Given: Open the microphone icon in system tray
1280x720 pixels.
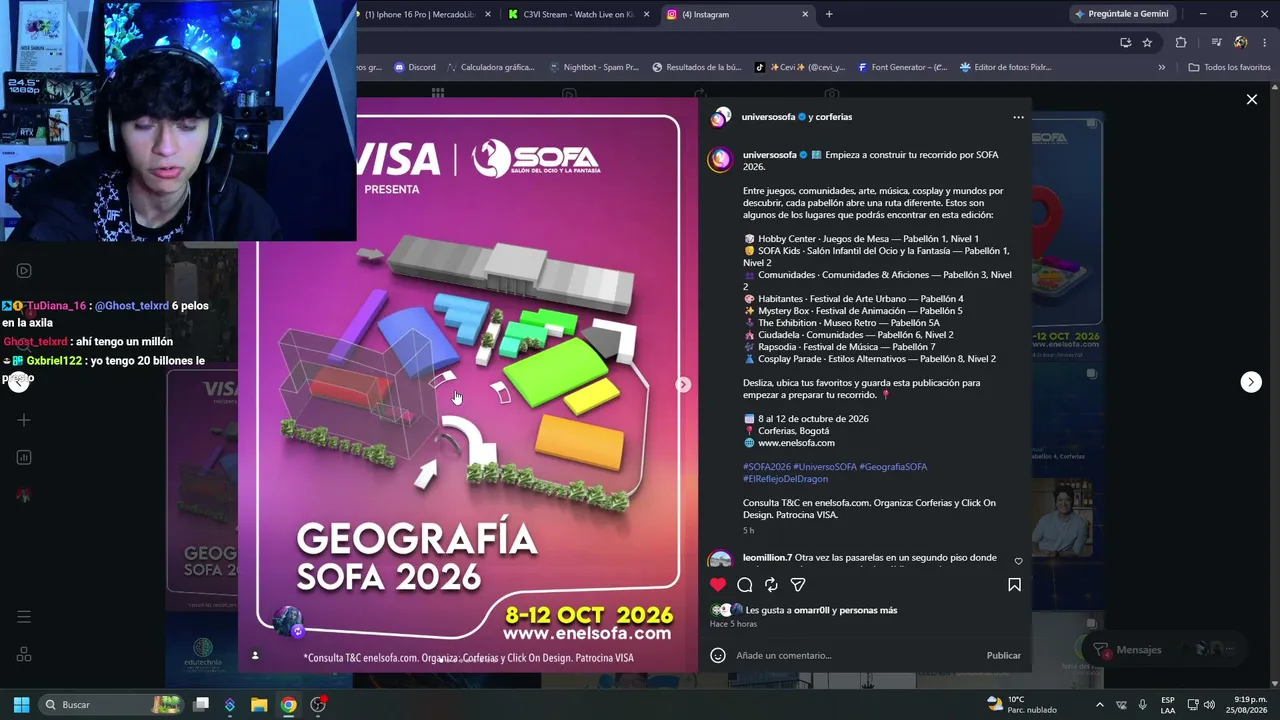Looking at the screenshot, I should click(x=1142, y=705).
